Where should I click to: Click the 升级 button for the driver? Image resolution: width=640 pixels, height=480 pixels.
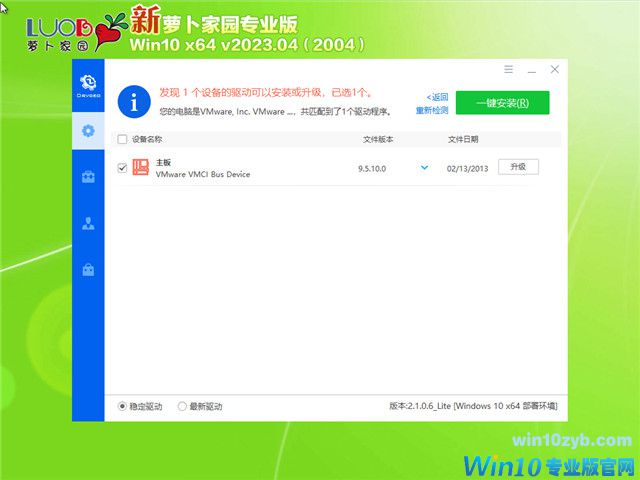click(517, 167)
